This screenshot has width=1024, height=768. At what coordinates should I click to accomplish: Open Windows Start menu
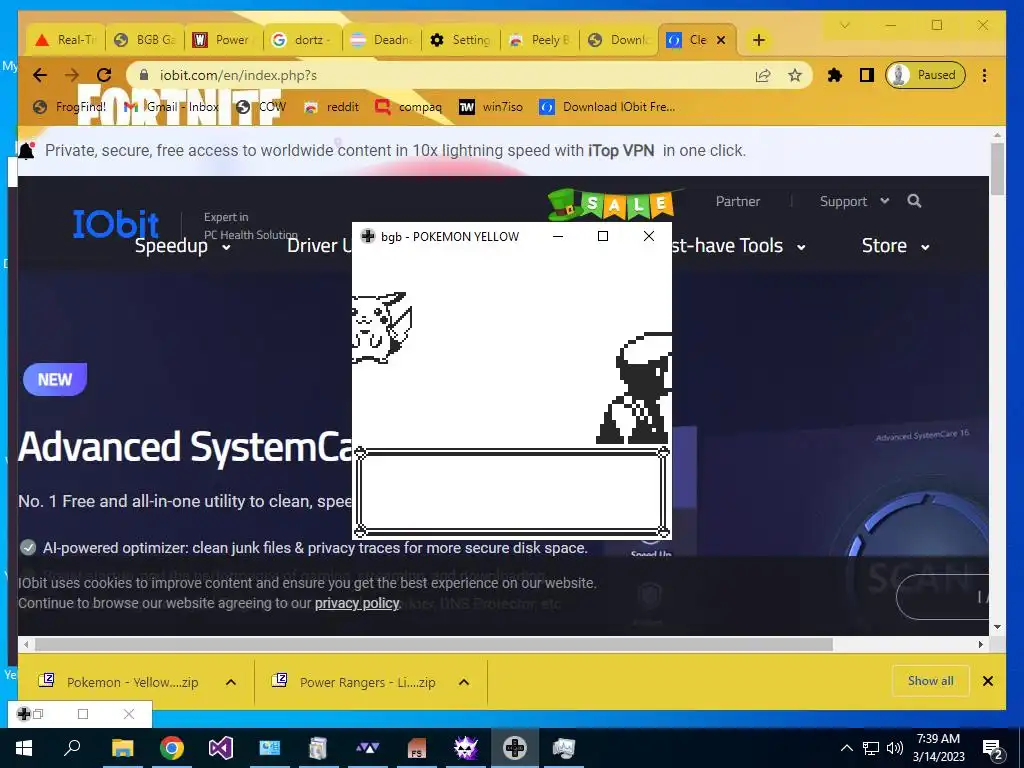[24, 748]
